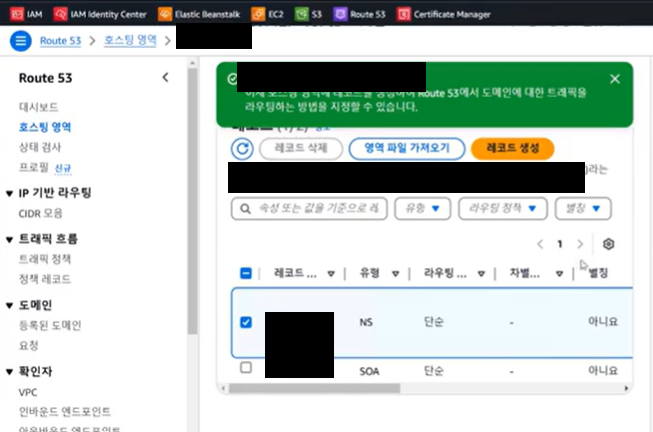Select the NS type cell
Screen dimensions: 653x432
pyautogui.click(x=366, y=322)
